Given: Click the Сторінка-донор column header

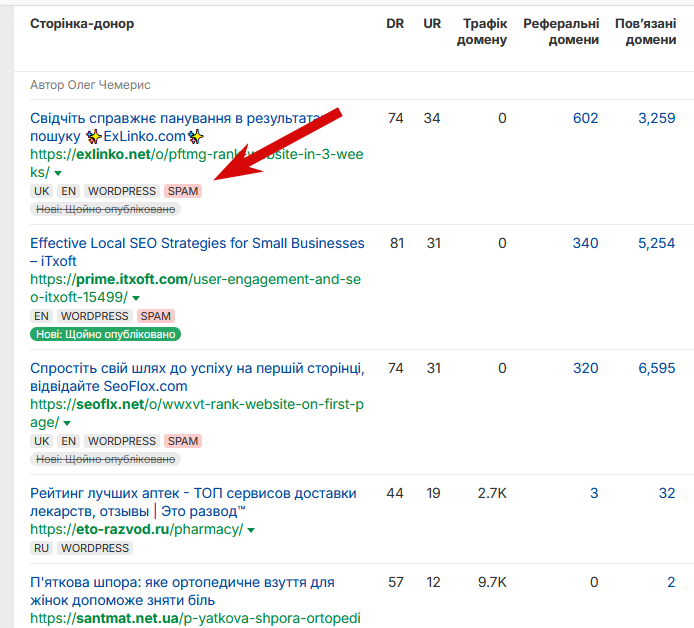Looking at the screenshot, I should click(x=82, y=23).
